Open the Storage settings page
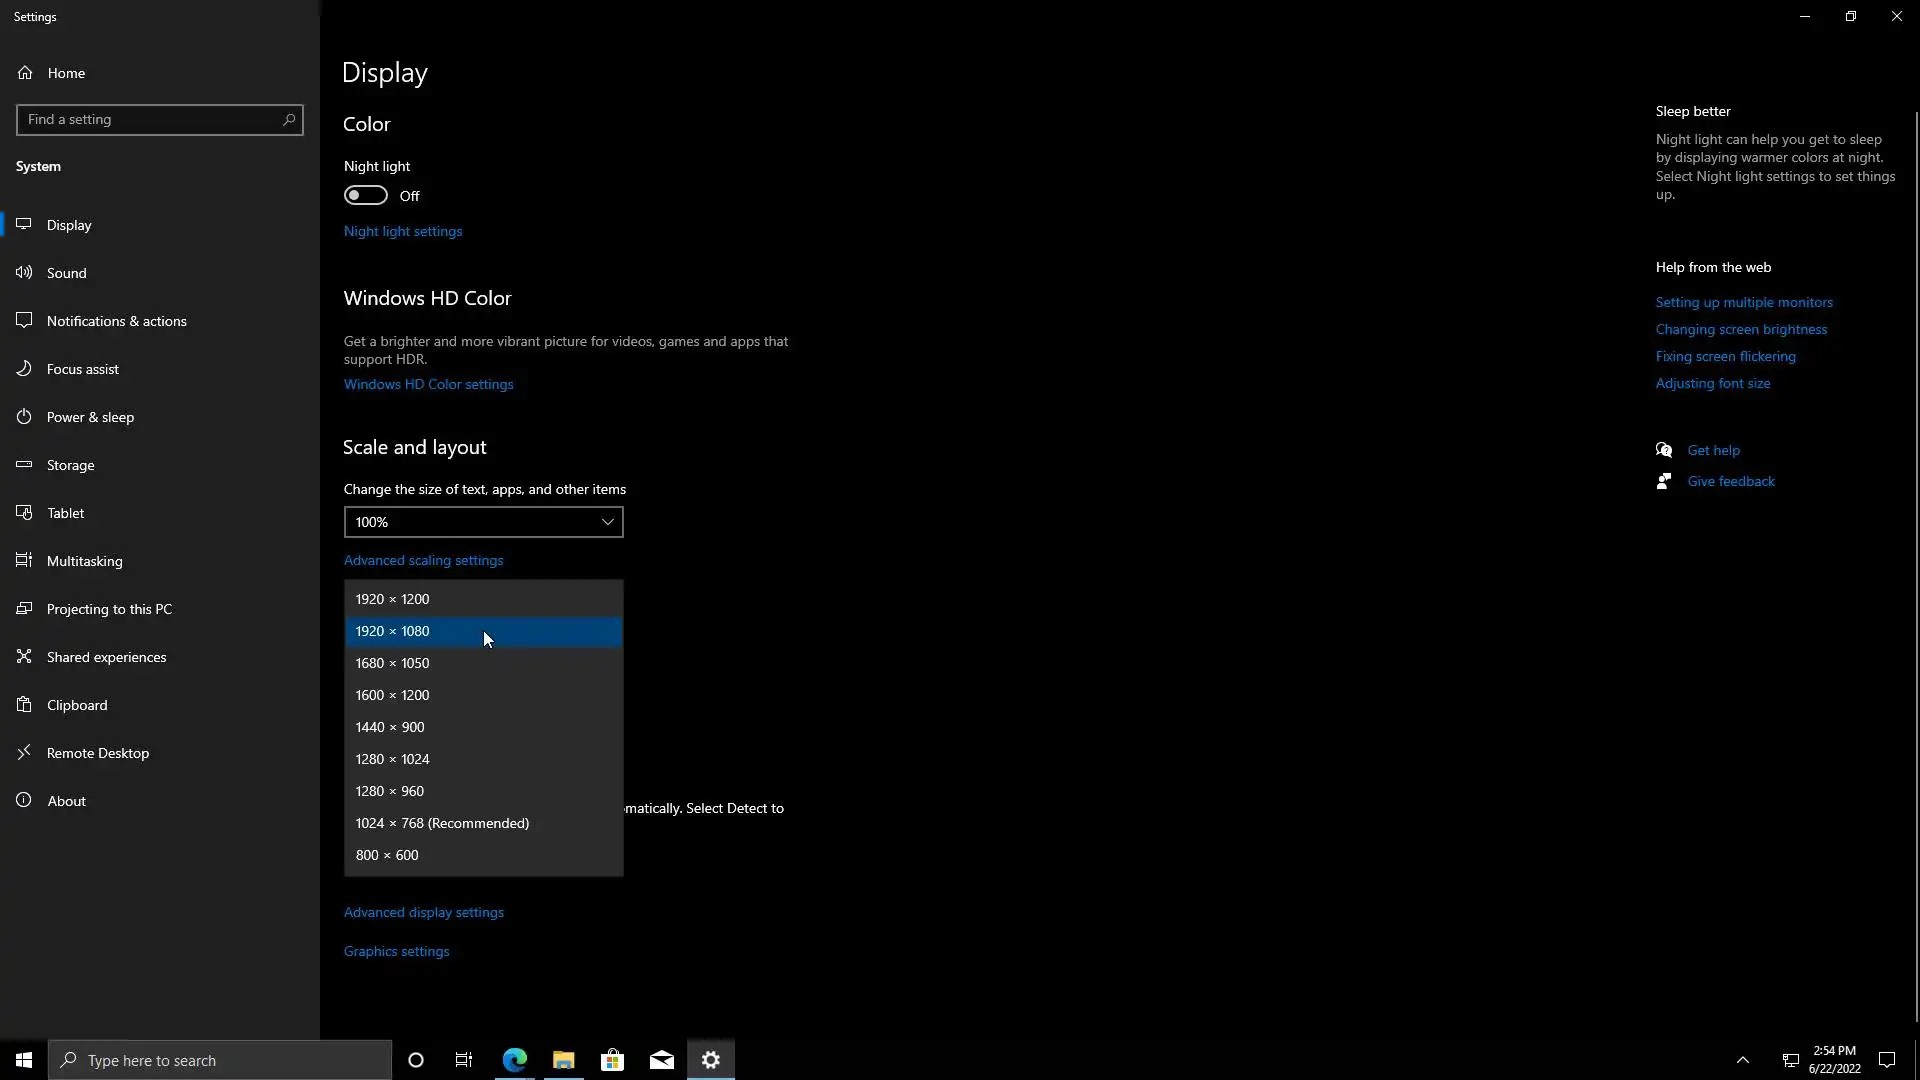Screen dimensions: 1920x1080 tap(70, 465)
